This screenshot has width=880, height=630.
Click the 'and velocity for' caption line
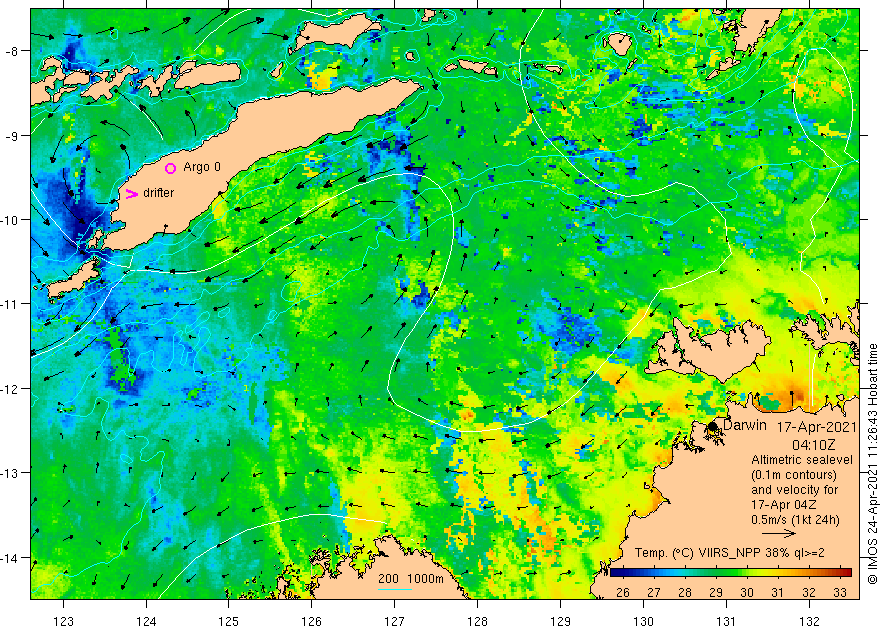click(795, 489)
